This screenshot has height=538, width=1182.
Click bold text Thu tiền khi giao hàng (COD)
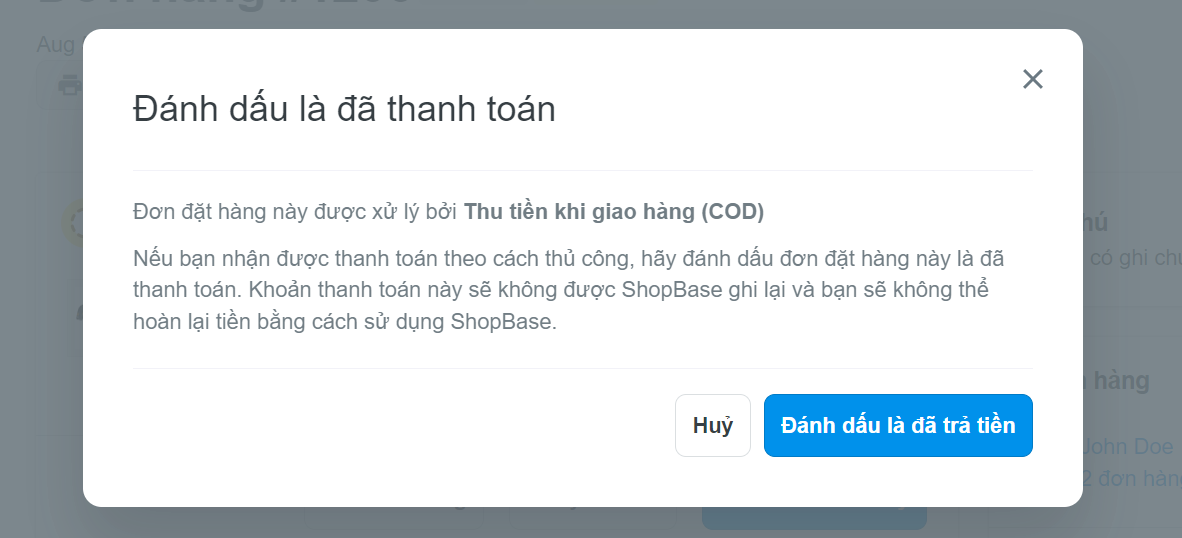pos(614,212)
